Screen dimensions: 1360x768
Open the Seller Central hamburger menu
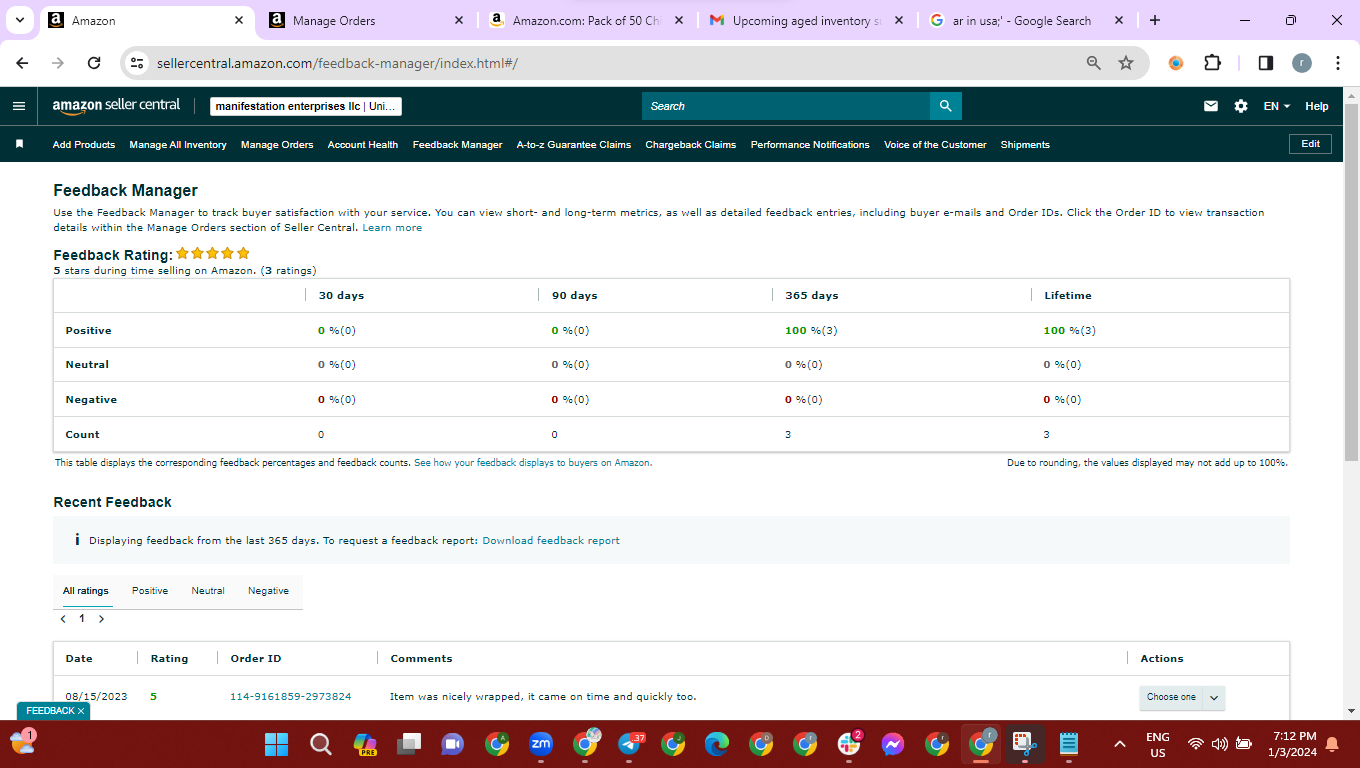coord(19,106)
